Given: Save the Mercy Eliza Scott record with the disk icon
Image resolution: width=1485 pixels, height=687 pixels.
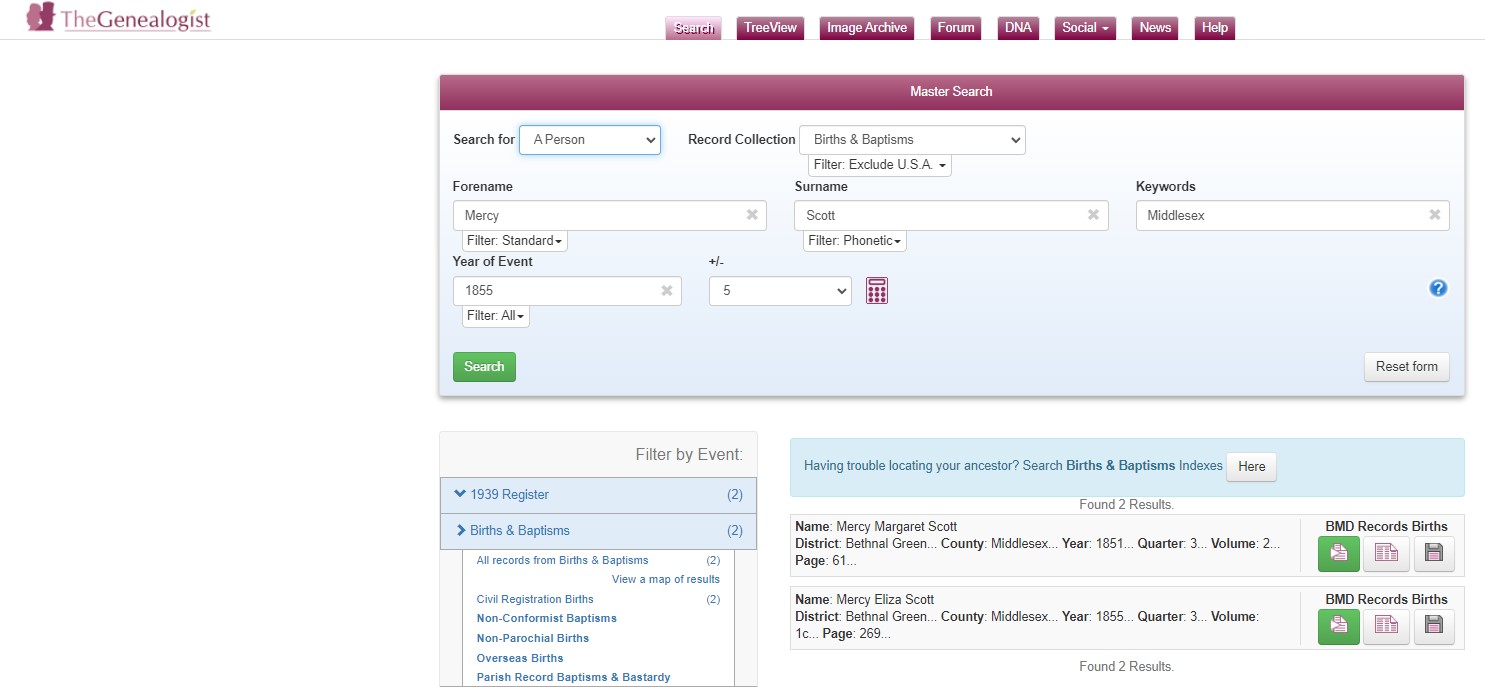Looking at the screenshot, I should [x=1433, y=626].
